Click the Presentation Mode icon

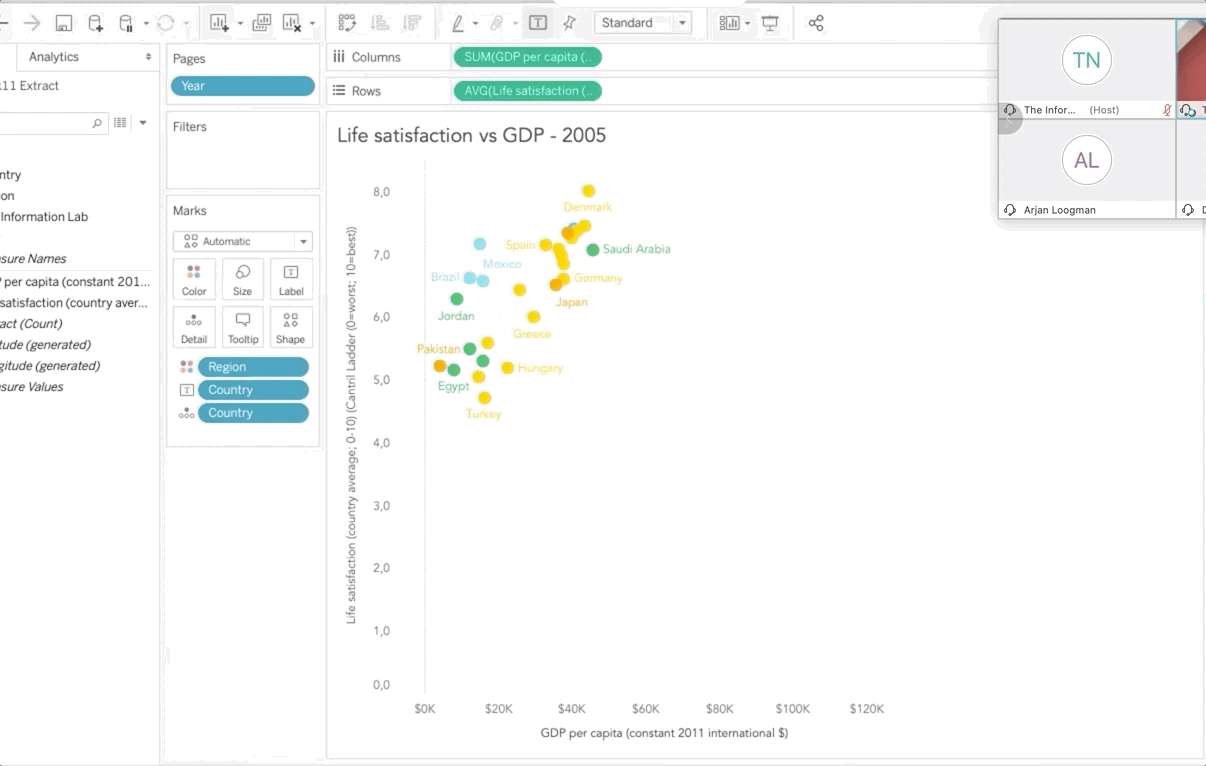pos(770,23)
